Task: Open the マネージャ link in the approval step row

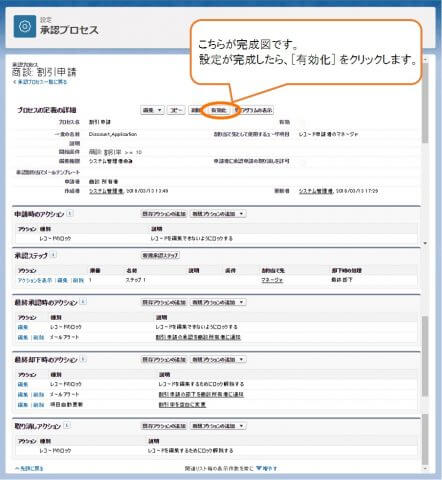Action: click(272, 280)
